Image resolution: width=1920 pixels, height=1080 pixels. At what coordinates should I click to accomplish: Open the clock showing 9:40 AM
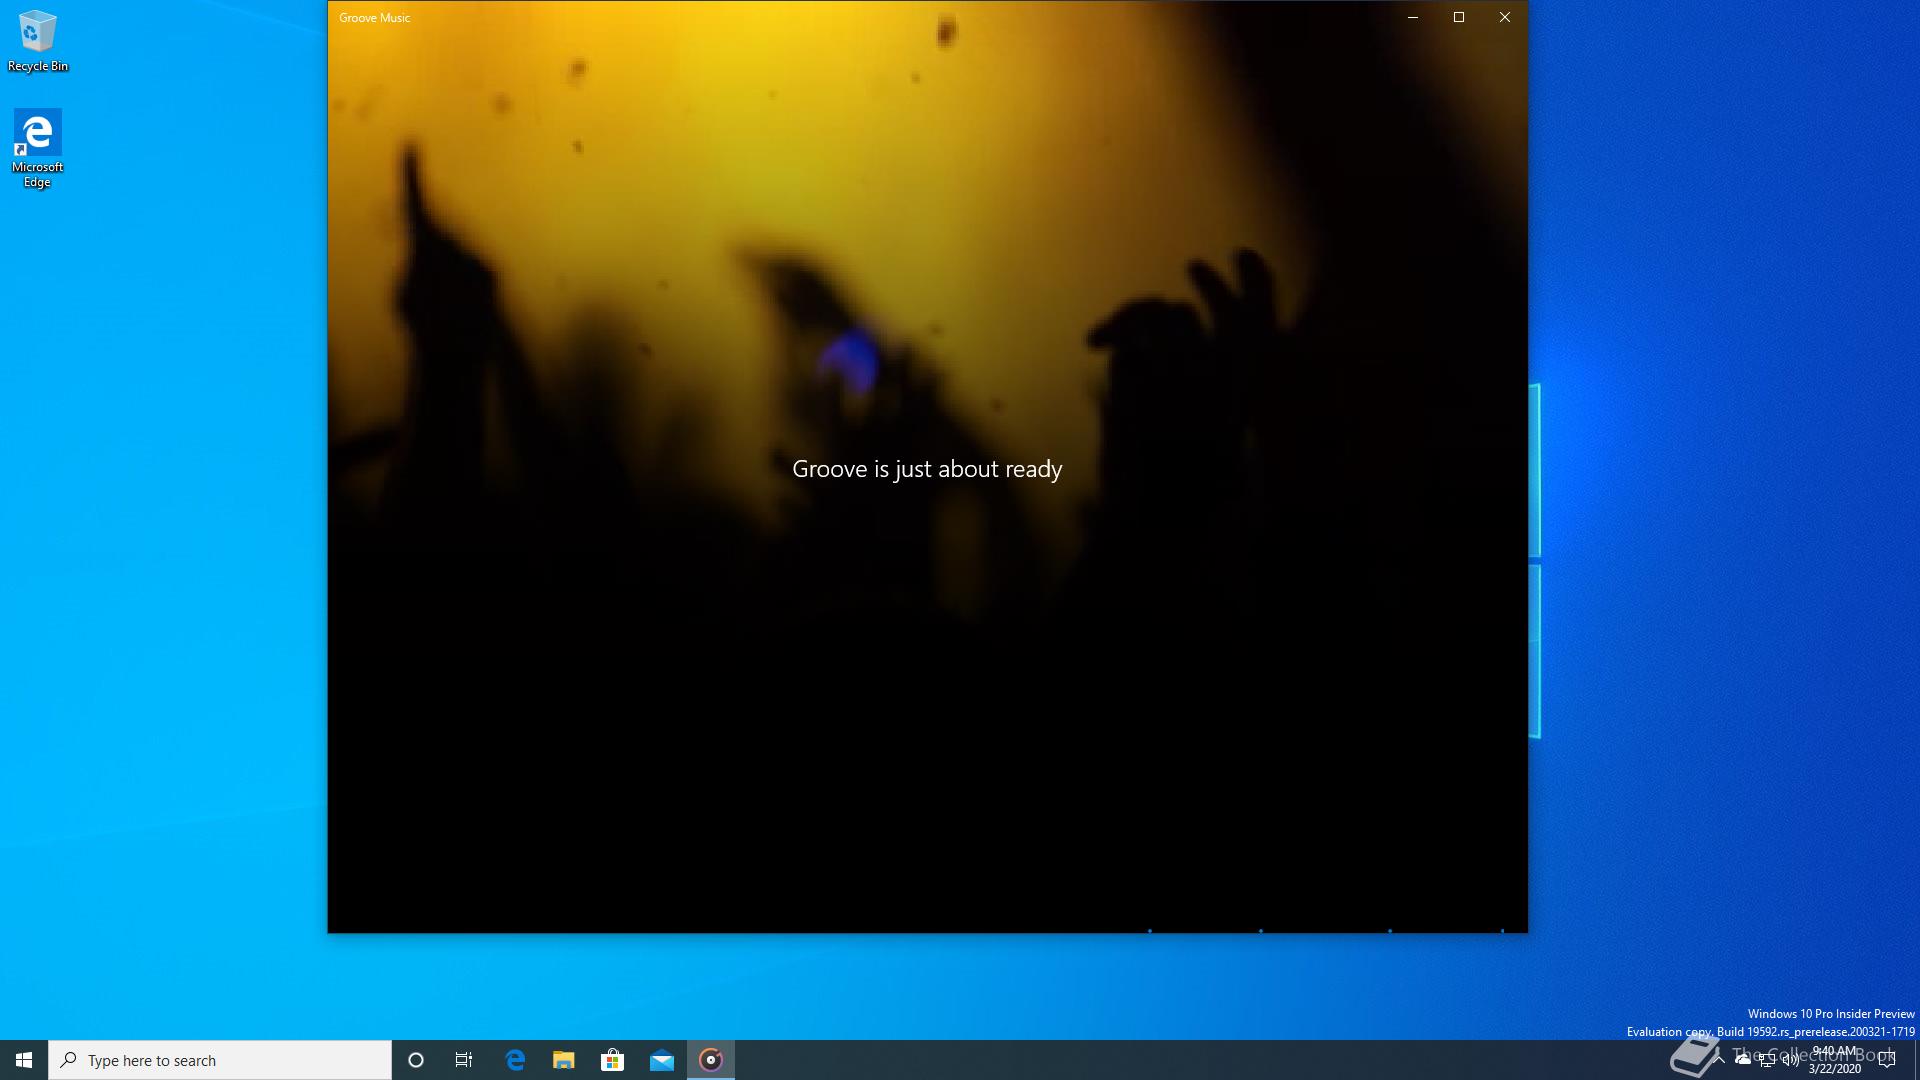[1834, 1060]
